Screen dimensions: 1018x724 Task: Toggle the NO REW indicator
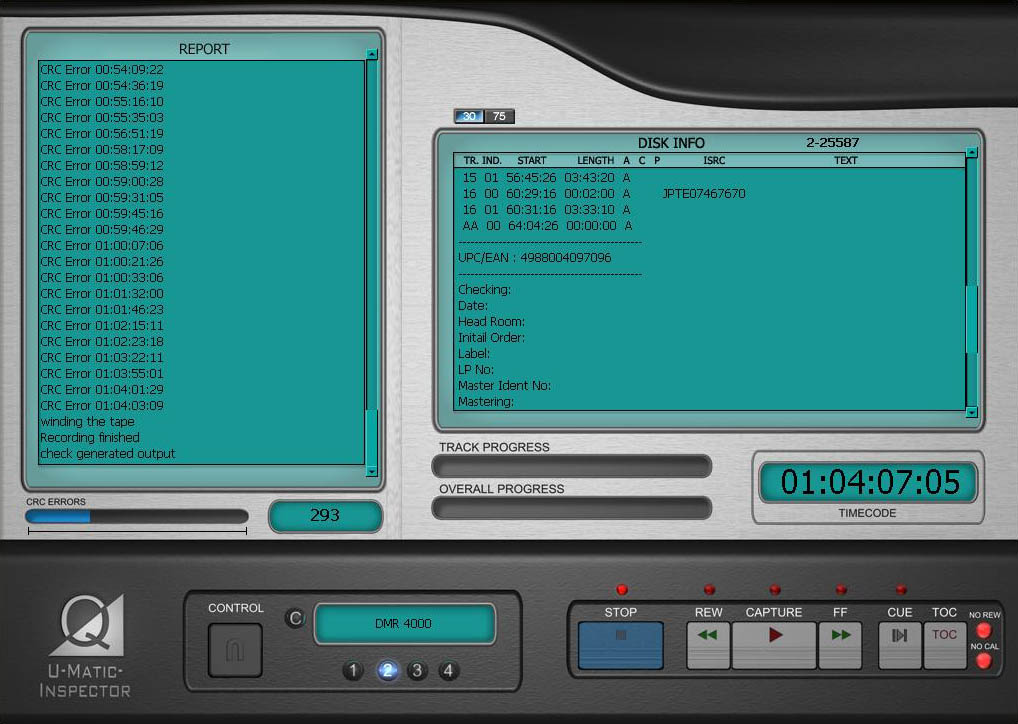point(983,631)
